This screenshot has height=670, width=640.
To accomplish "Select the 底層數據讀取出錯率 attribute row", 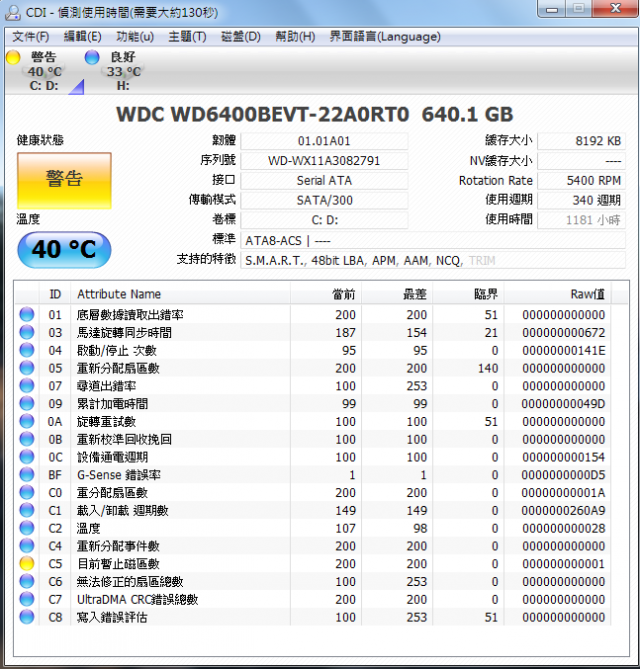I will click(313, 314).
